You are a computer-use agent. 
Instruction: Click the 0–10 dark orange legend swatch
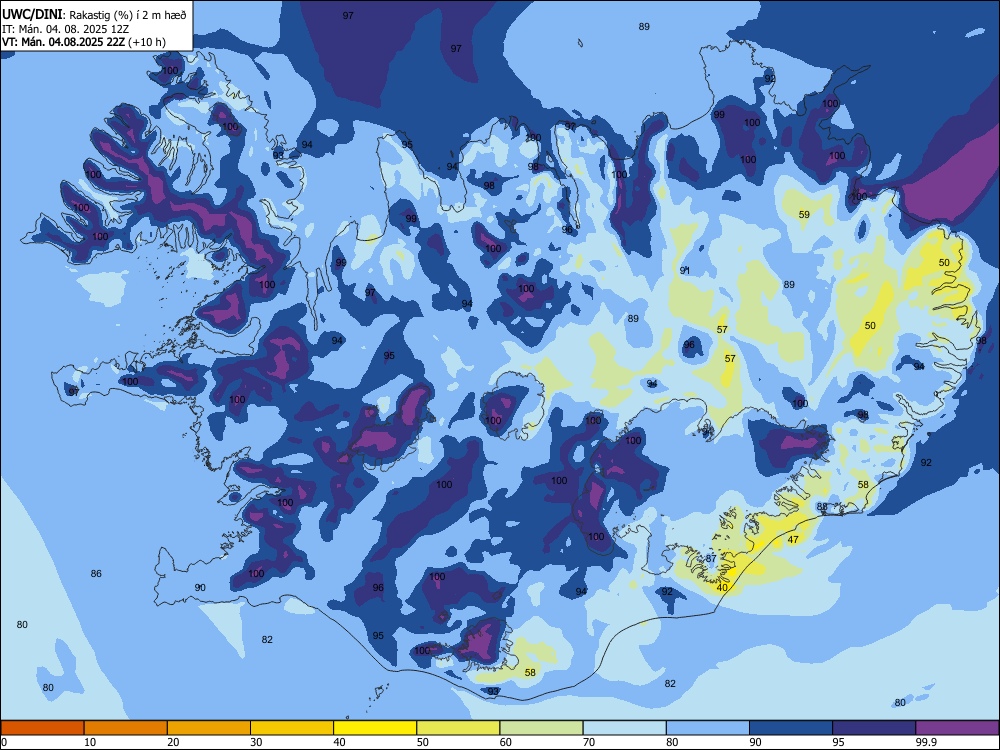pyautogui.click(x=43, y=728)
